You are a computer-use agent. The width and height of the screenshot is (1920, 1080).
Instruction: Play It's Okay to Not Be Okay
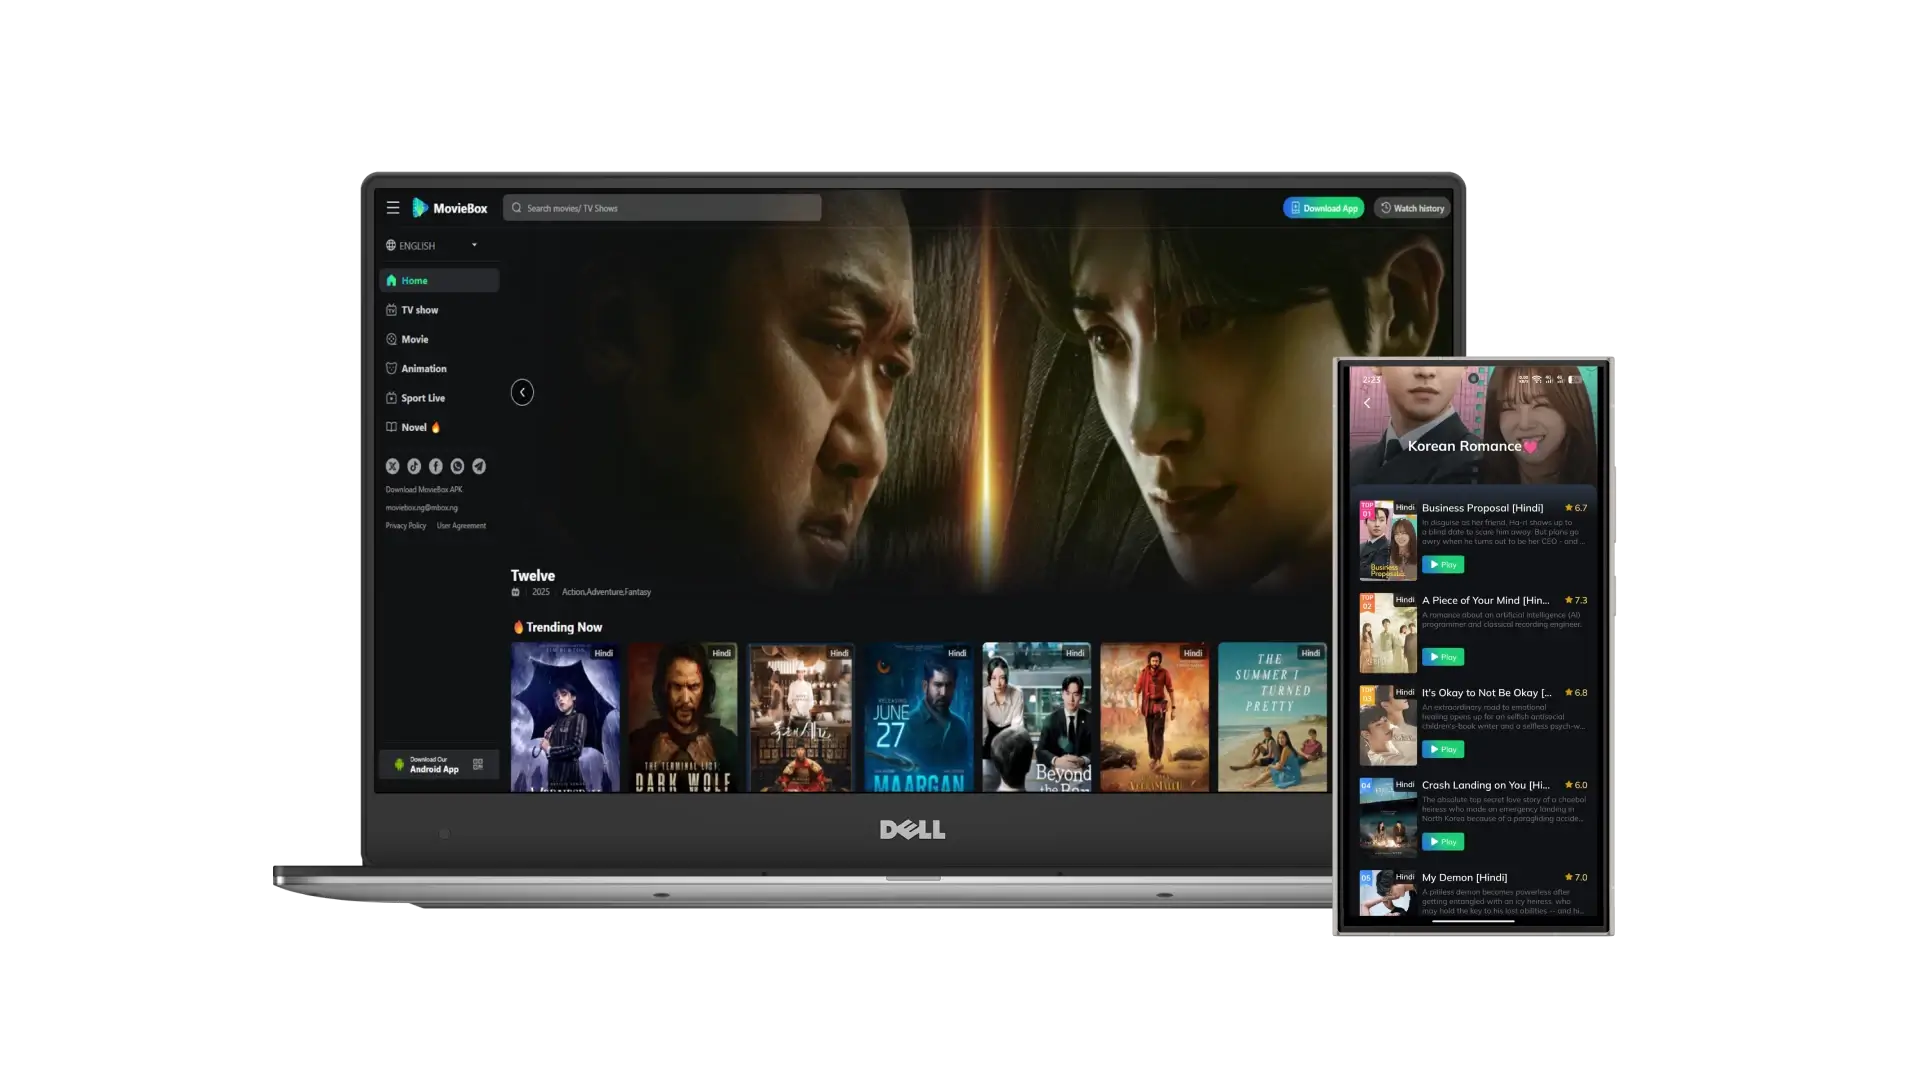[1443, 749]
